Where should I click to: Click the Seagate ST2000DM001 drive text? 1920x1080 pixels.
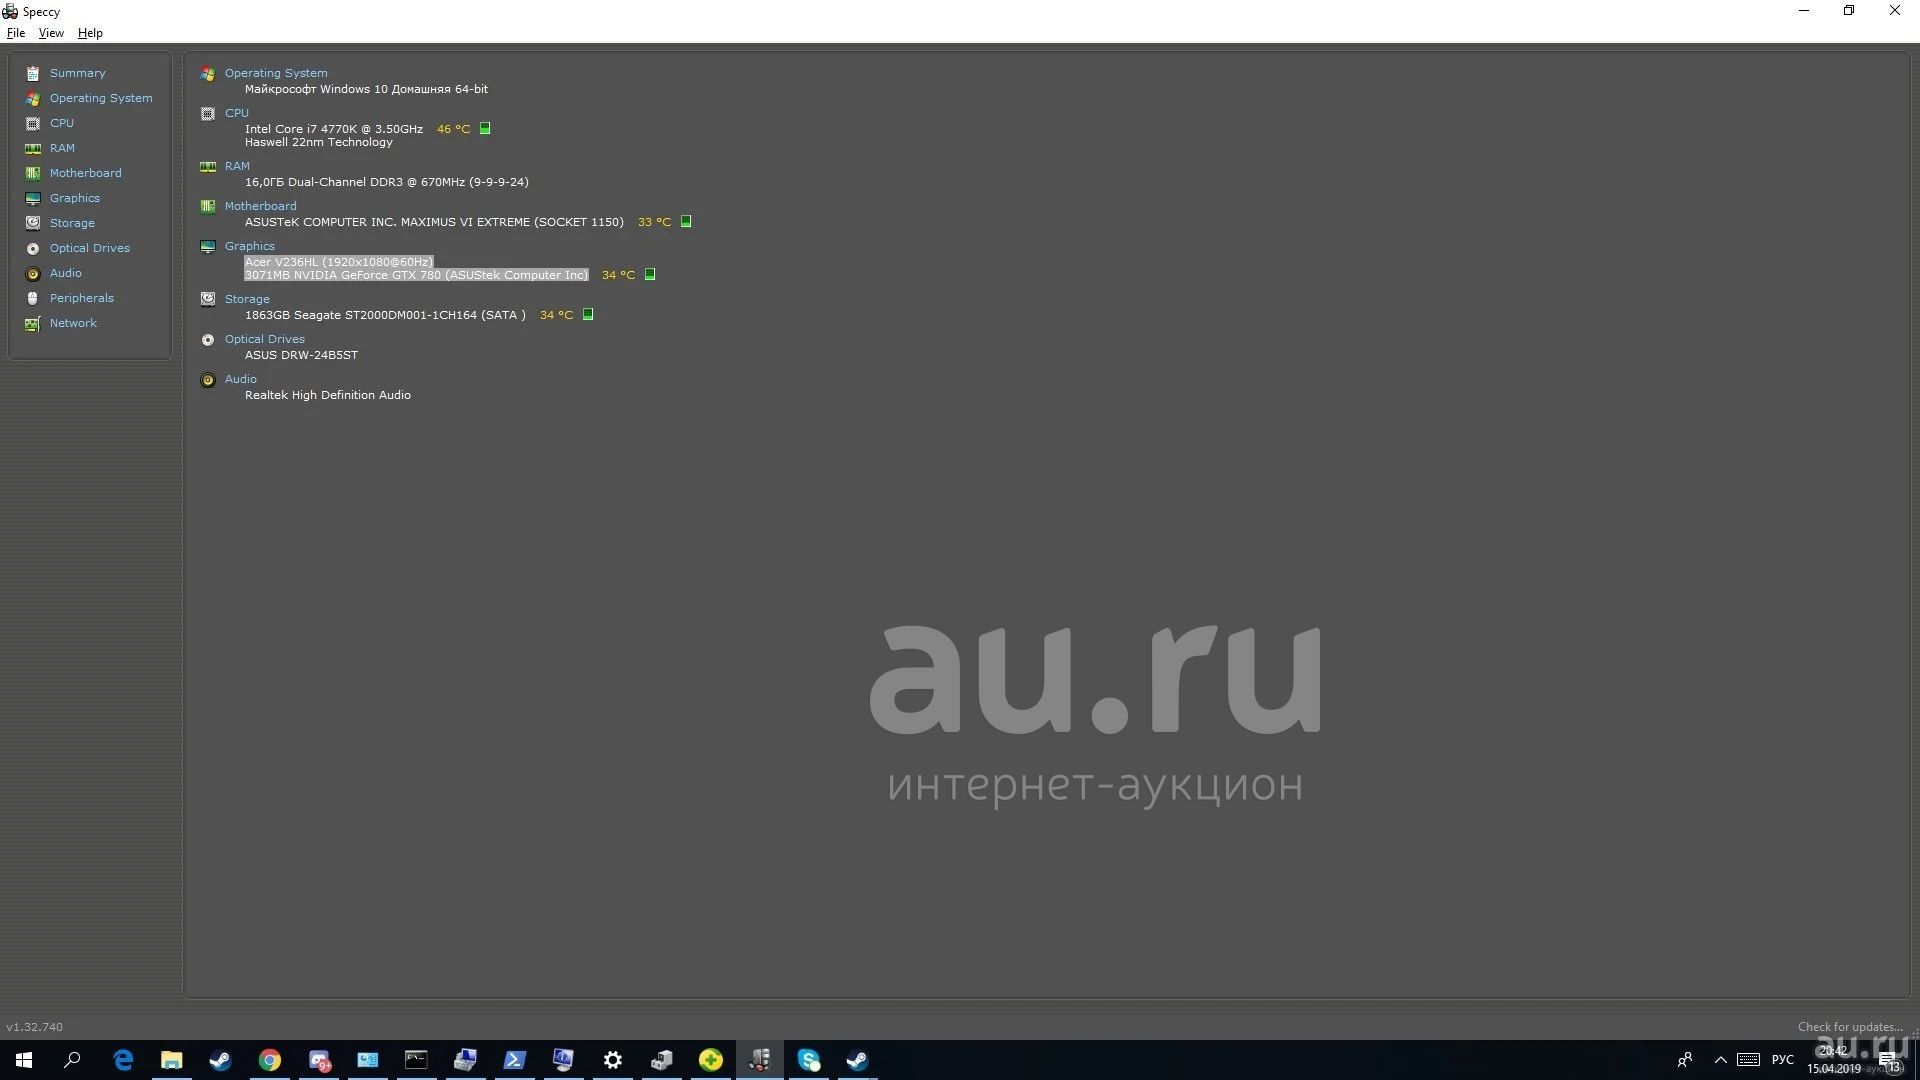click(x=385, y=315)
